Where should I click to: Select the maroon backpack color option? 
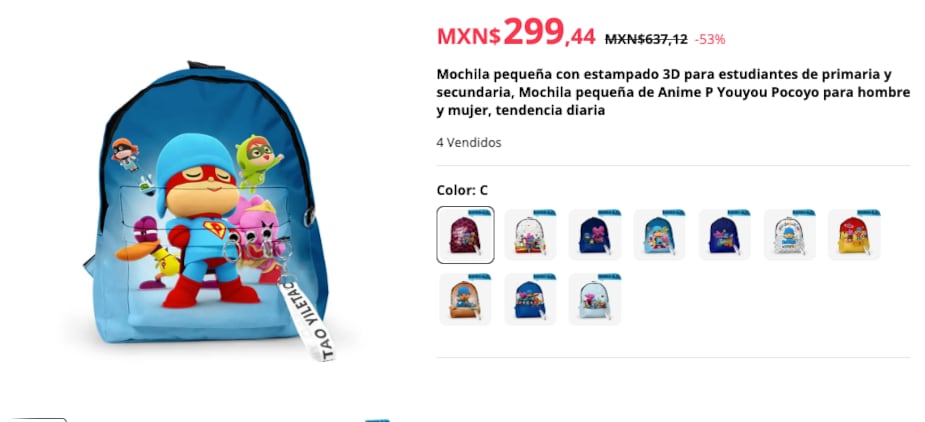(465, 235)
